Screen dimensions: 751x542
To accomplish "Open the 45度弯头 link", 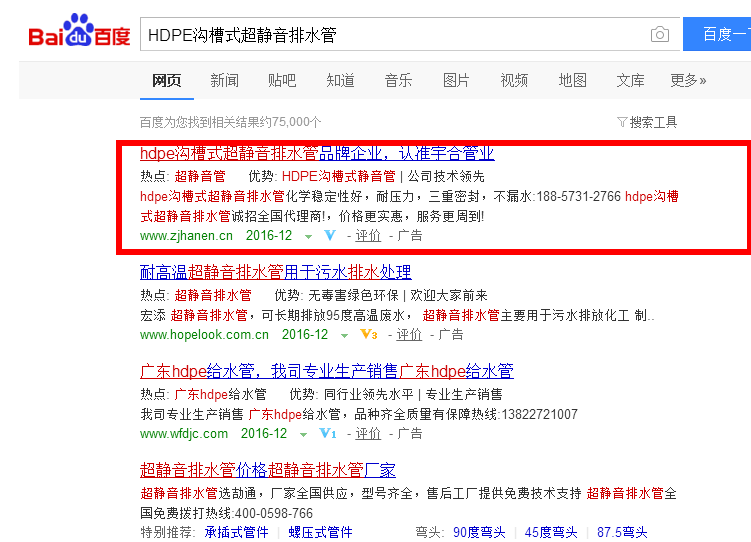I will 551,532.
